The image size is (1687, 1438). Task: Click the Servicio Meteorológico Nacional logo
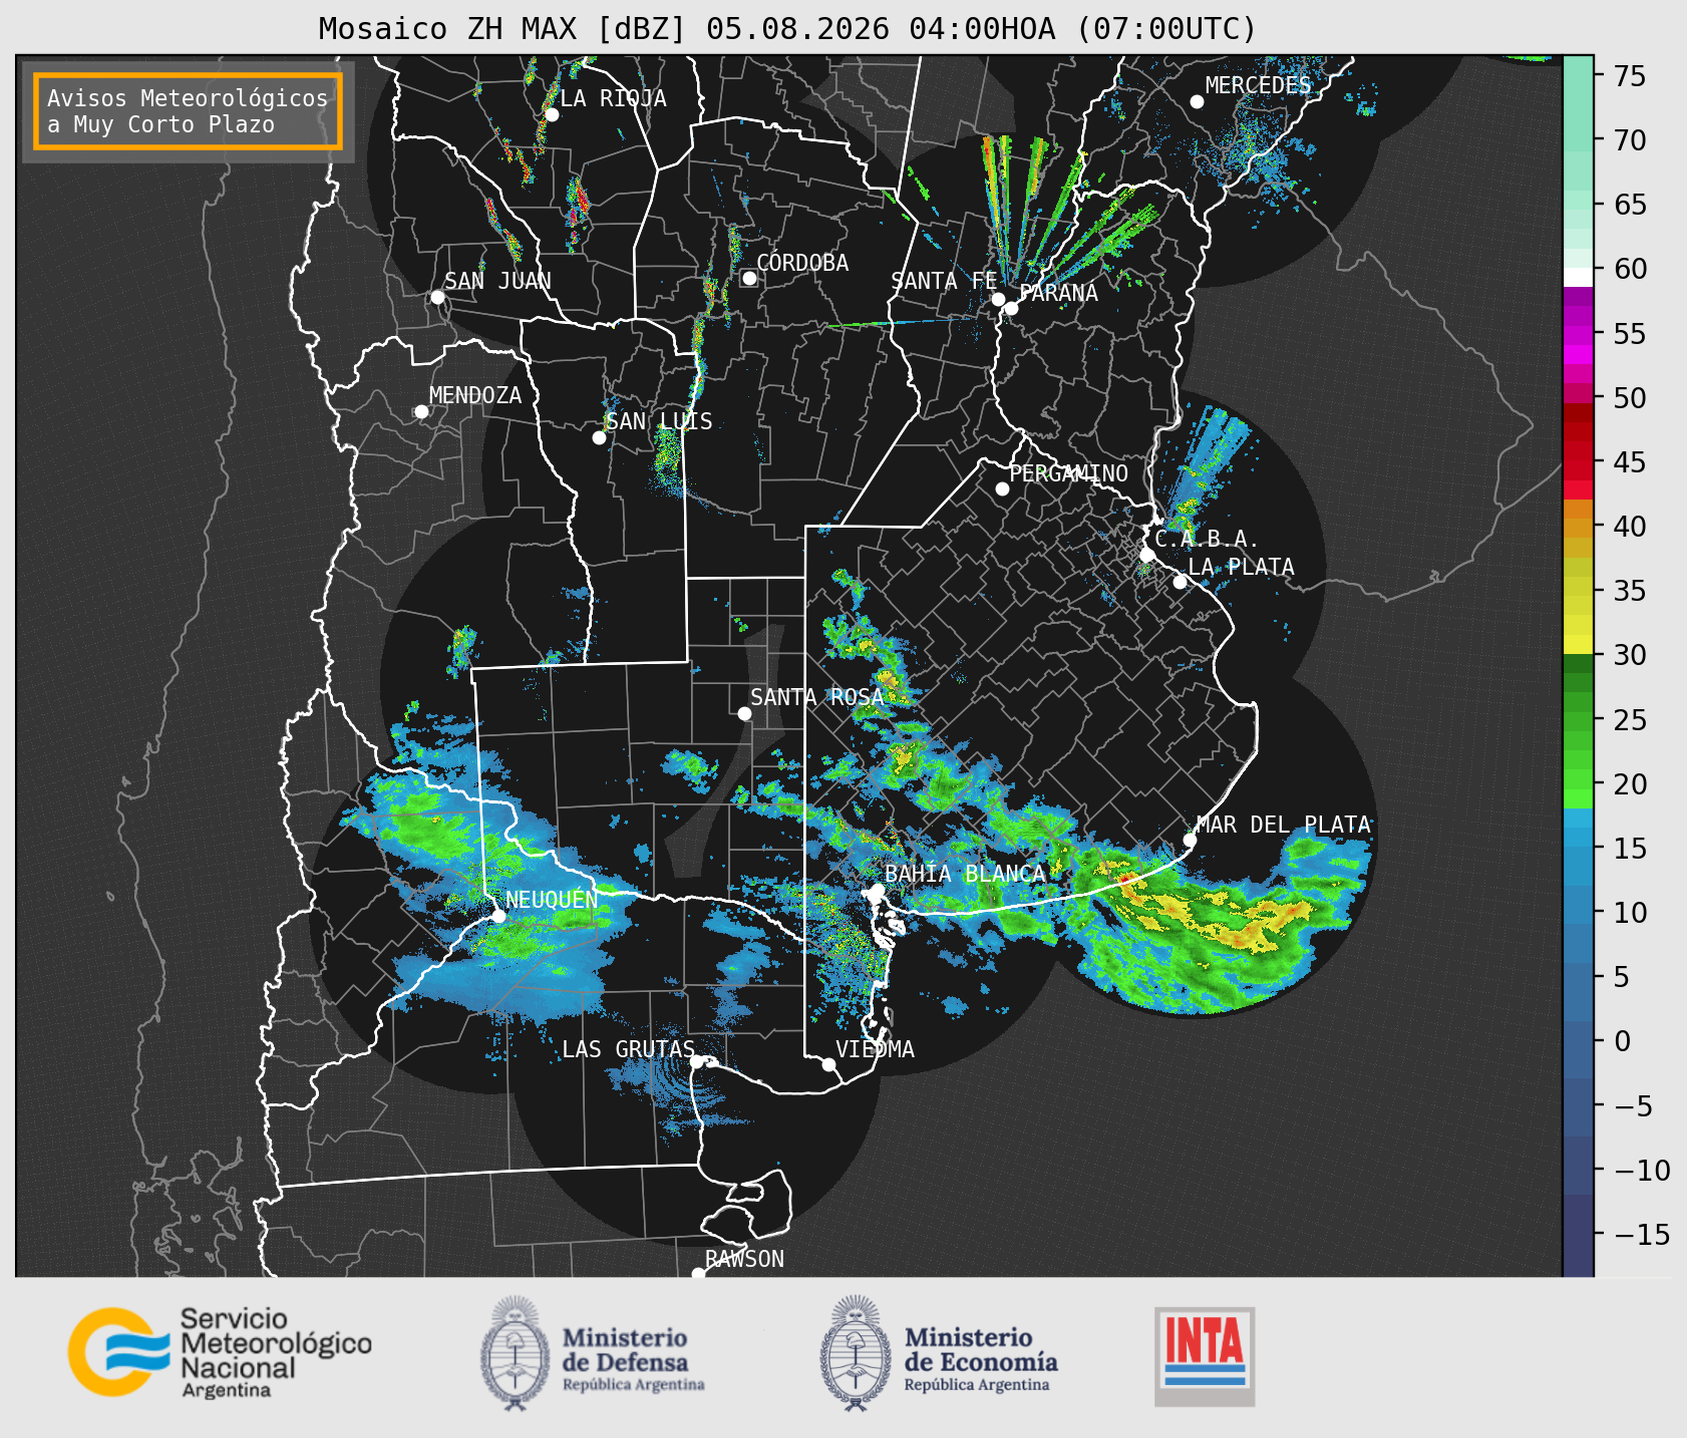click(220, 1352)
